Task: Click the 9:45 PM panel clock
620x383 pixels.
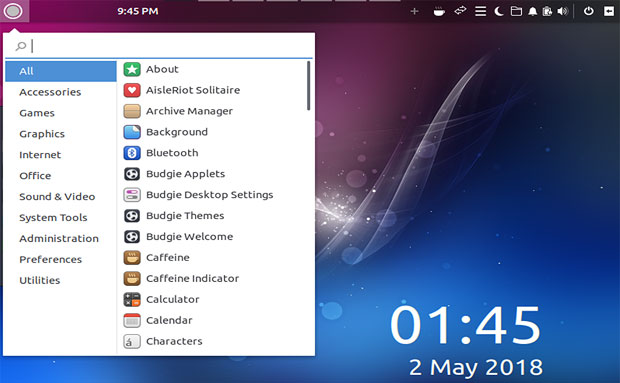Action: (138, 11)
